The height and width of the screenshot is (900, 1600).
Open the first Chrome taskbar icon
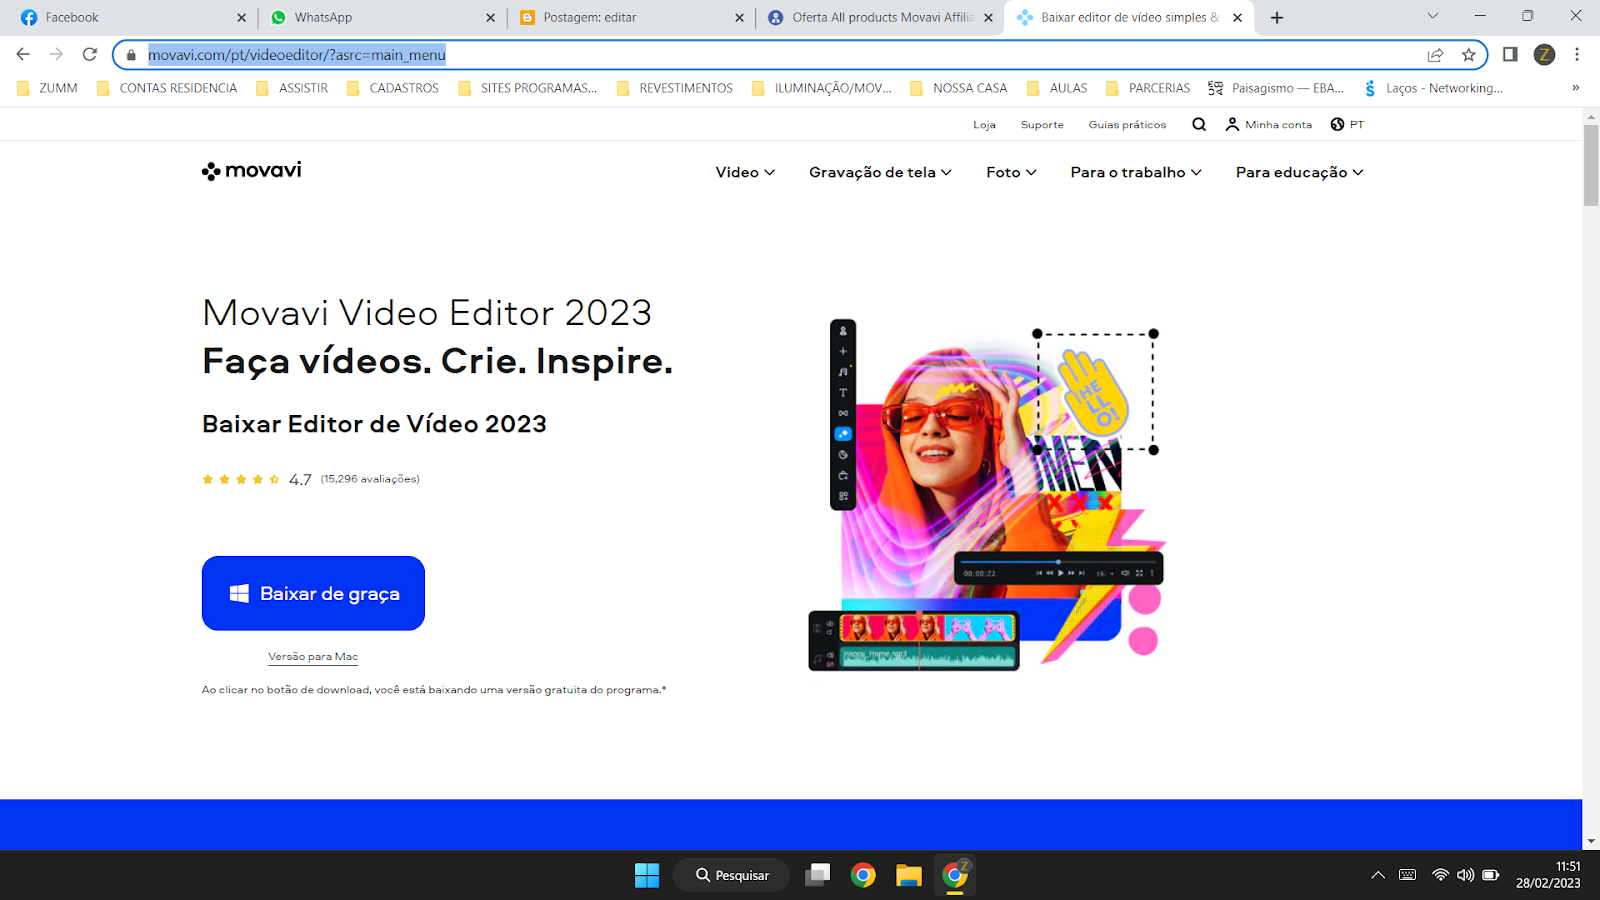coord(863,875)
